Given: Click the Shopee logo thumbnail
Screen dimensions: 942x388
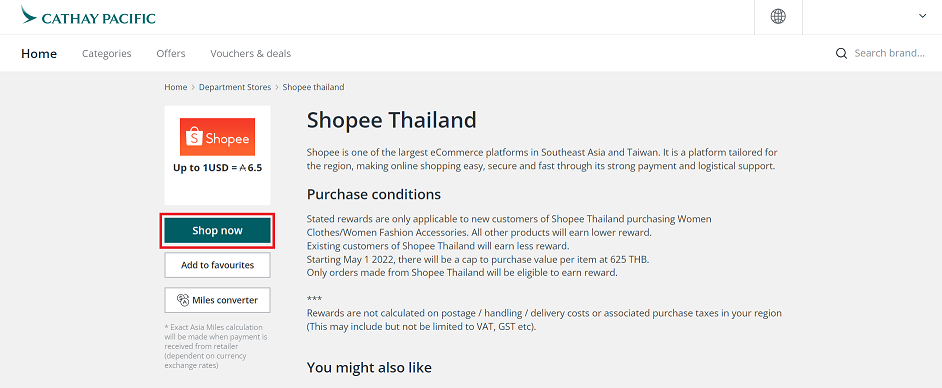Looking at the screenshot, I should 217,137.
